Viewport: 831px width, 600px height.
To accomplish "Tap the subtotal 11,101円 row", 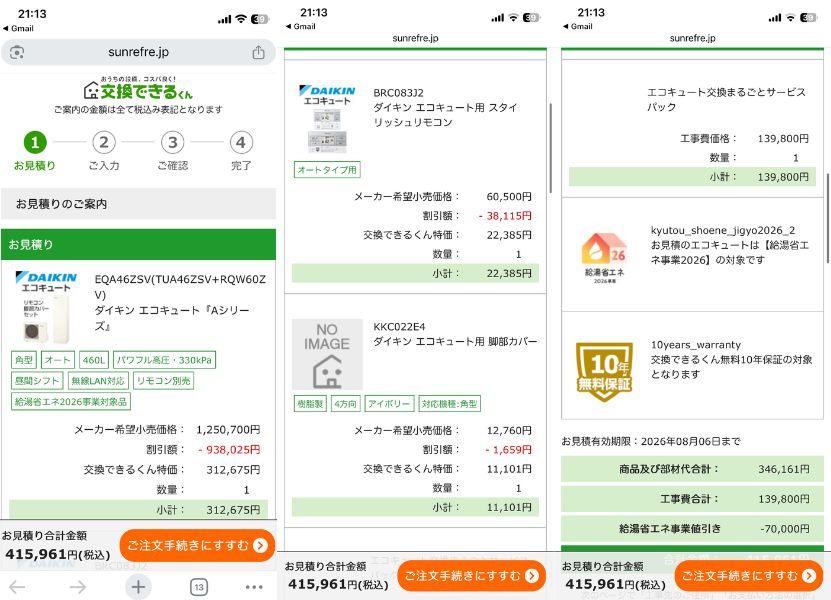I will coord(415,507).
